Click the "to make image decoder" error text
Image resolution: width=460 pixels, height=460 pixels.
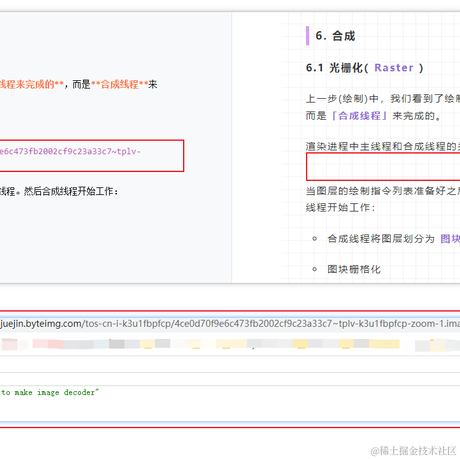(50, 392)
